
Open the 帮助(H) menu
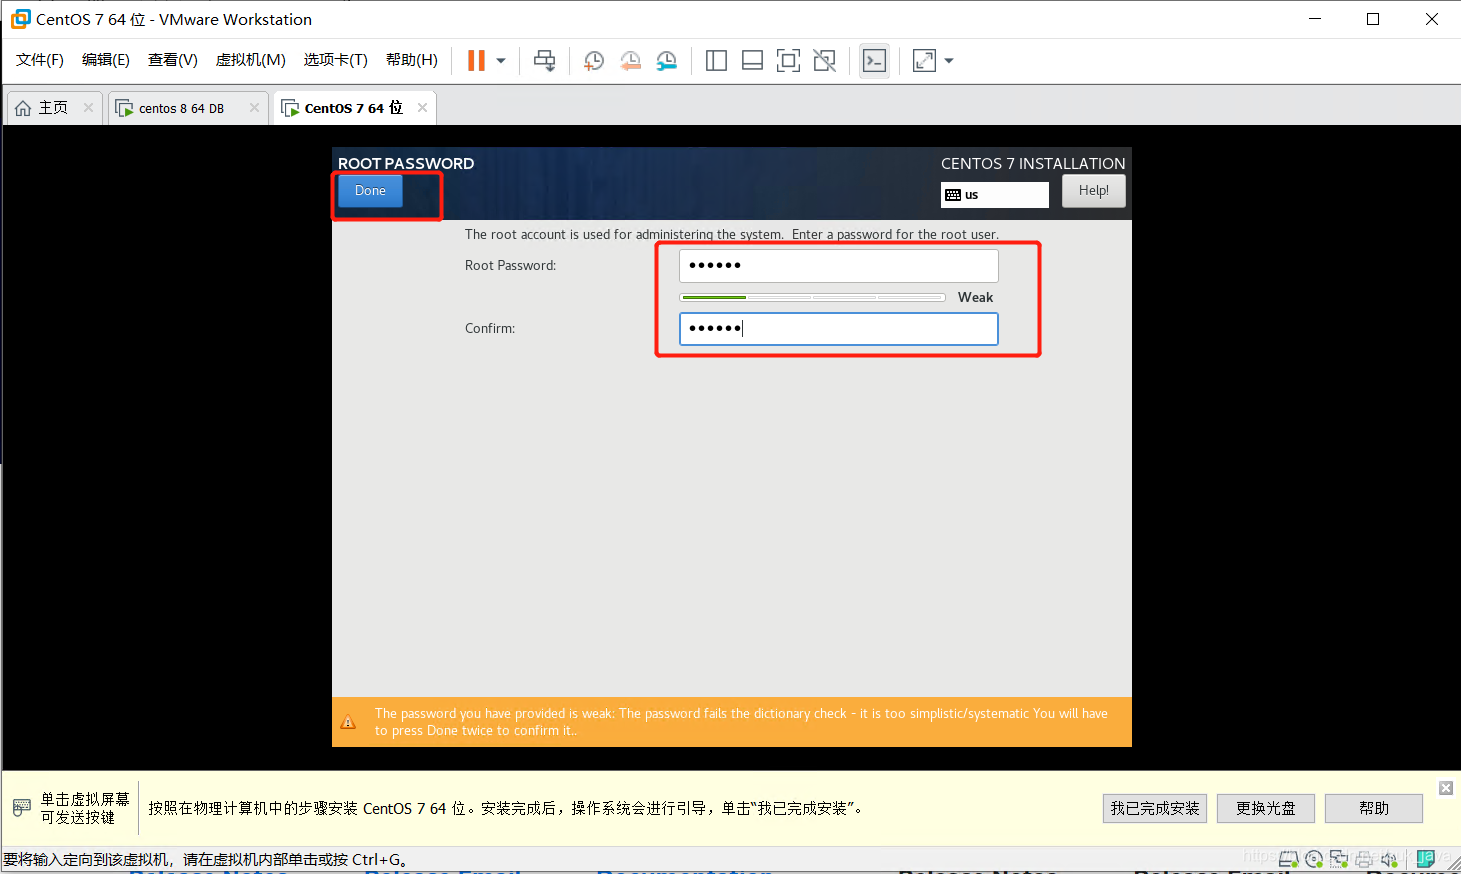pyautogui.click(x=412, y=60)
